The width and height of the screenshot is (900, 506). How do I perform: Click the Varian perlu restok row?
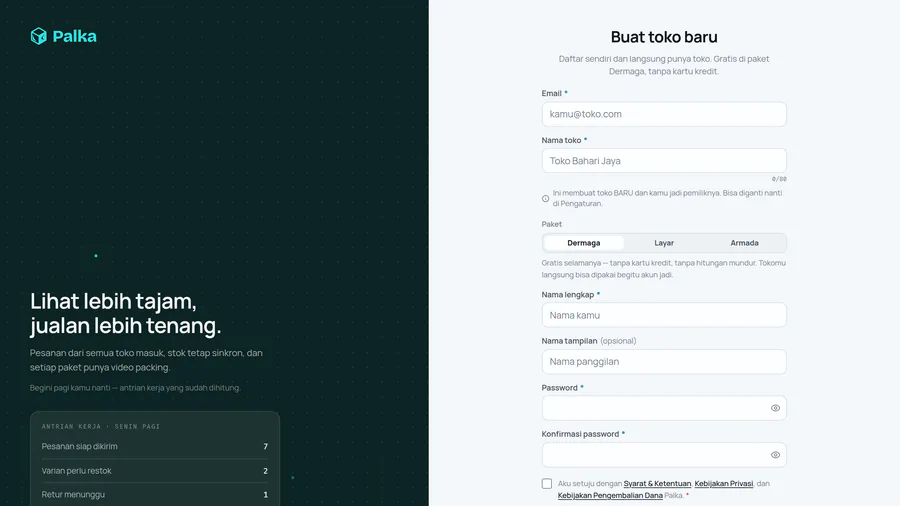(155, 470)
